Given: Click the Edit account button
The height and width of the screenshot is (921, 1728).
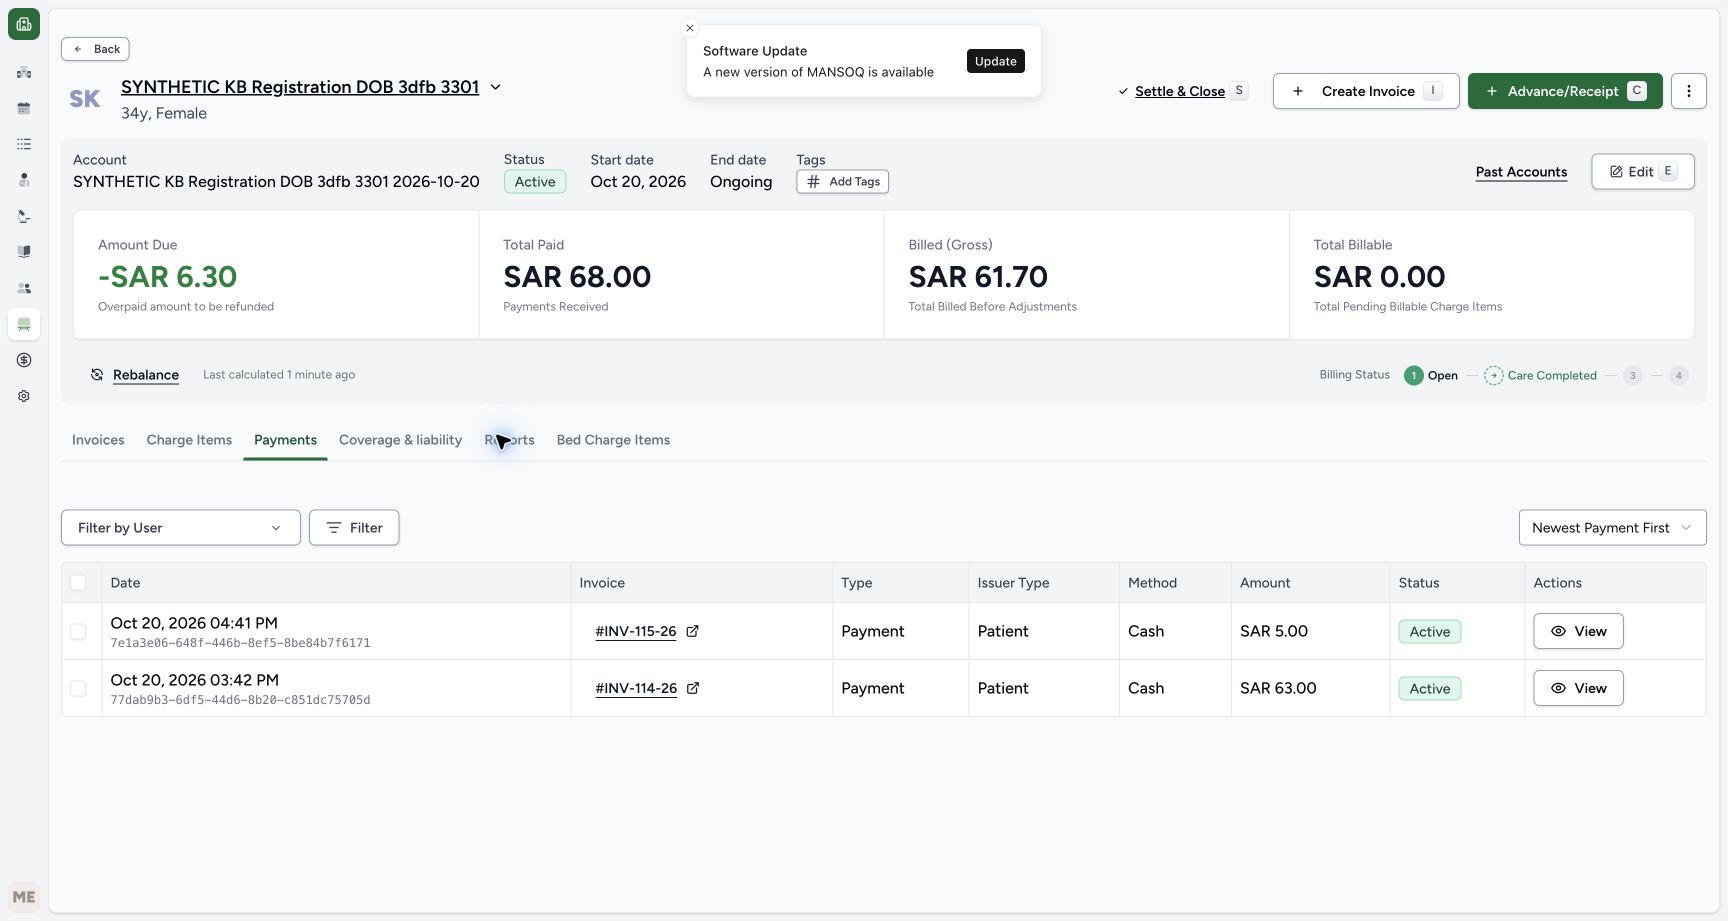Looking at the screenshot, I should tap(1643, 172).
